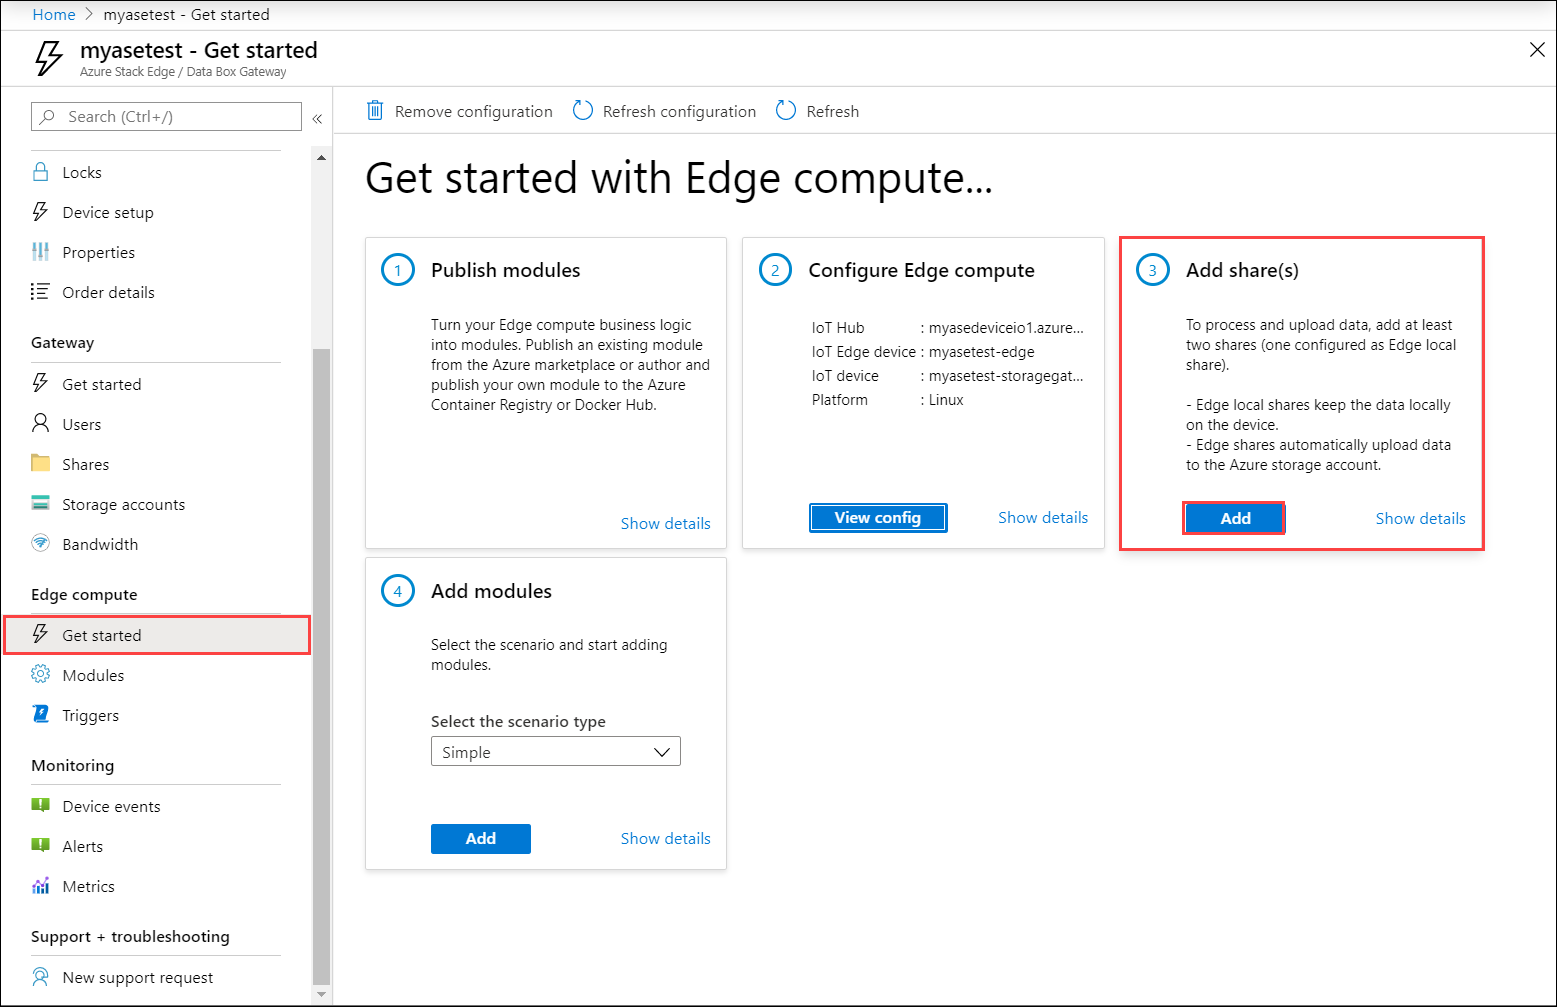Click the View config button

(x=877, y=518)
